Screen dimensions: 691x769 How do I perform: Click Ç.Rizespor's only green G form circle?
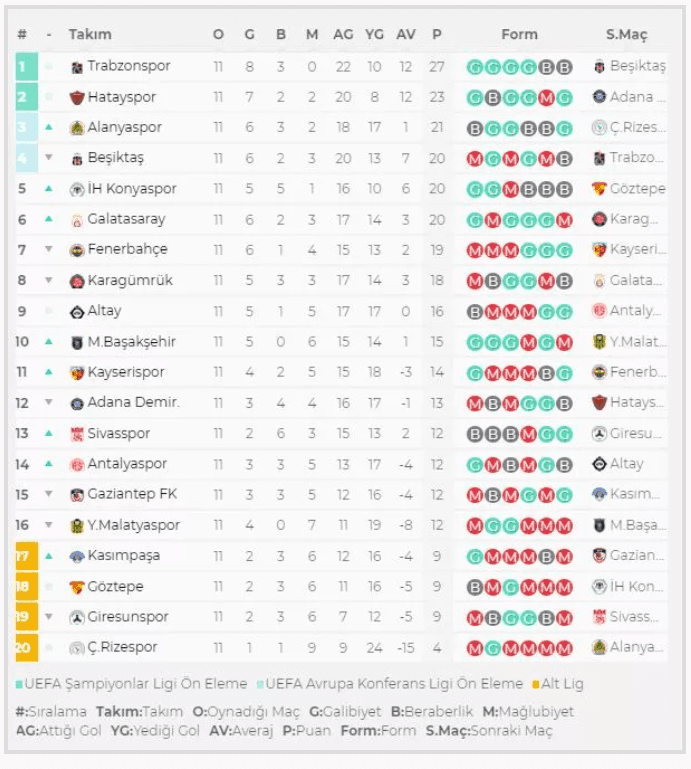coord(494,648)
